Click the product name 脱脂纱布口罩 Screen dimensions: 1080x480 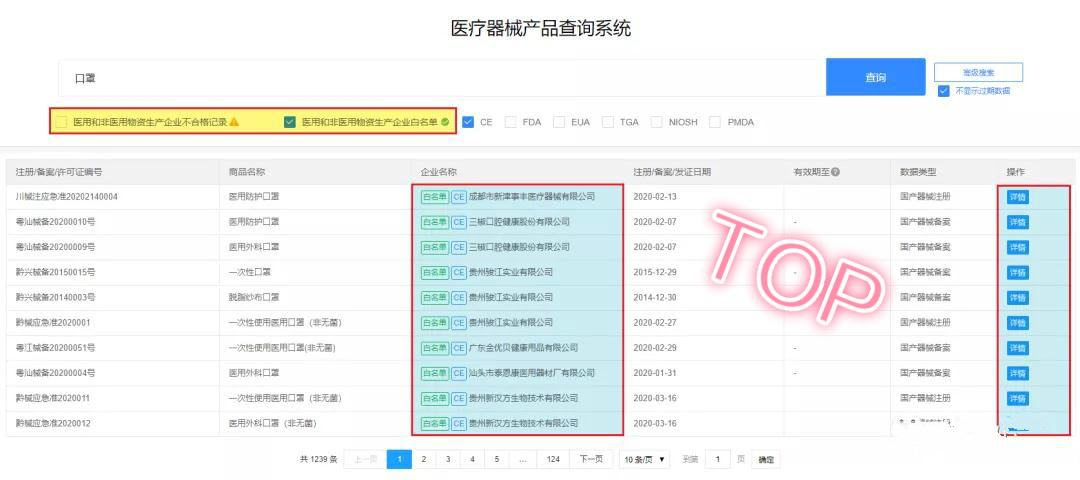click(253, 298)
